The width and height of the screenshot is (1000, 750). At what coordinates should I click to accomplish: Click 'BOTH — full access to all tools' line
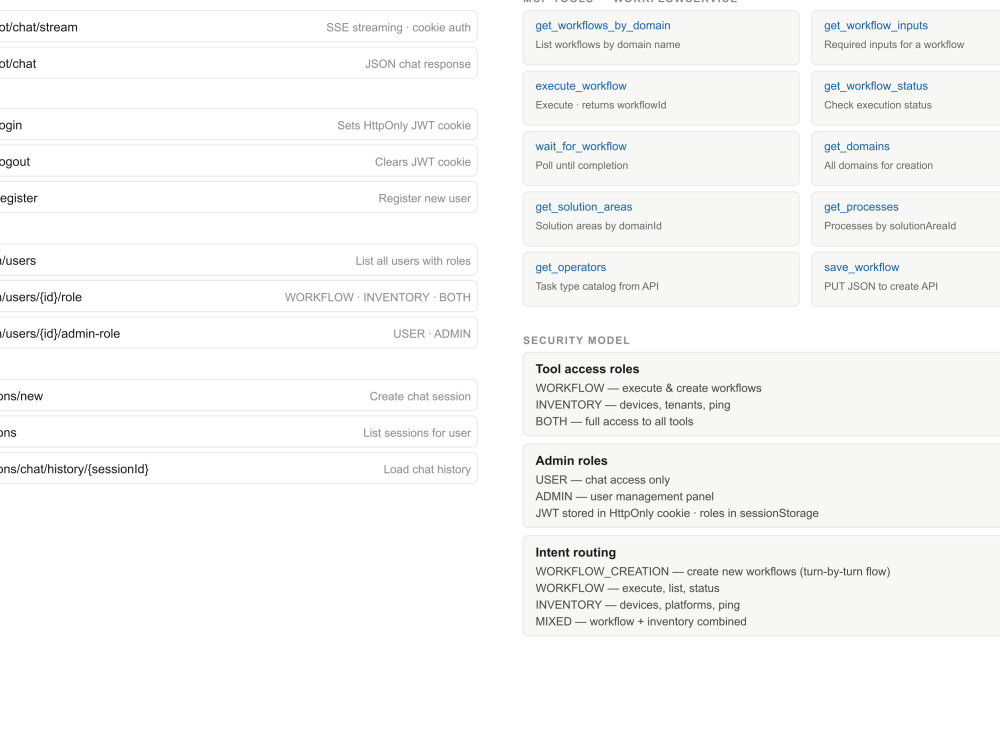click(x=614, y=422)
